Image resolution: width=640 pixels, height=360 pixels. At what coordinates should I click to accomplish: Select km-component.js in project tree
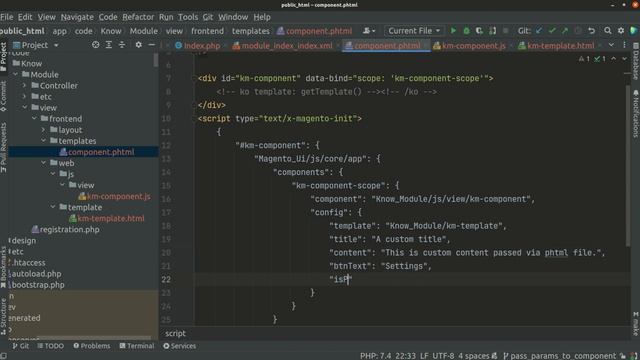114,196
